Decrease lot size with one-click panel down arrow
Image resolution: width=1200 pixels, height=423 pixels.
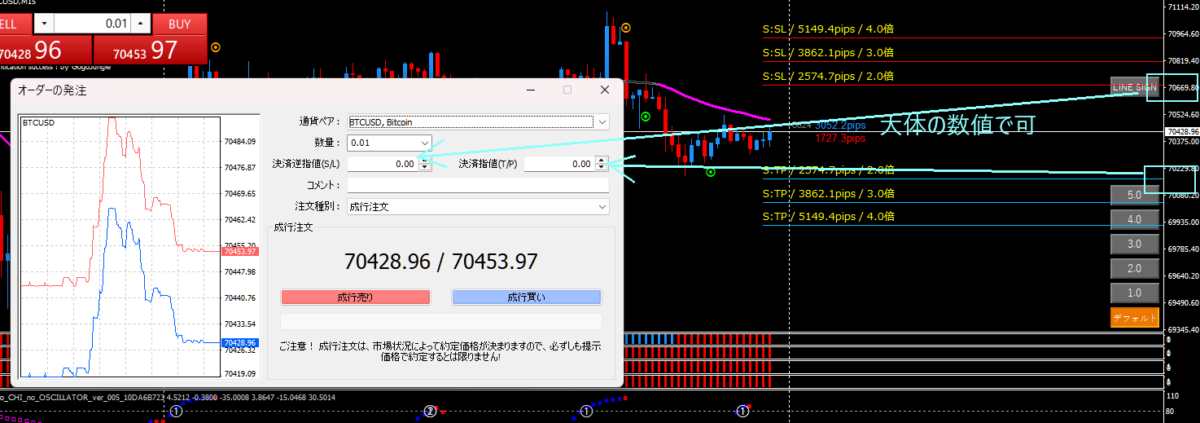[46, 22]
